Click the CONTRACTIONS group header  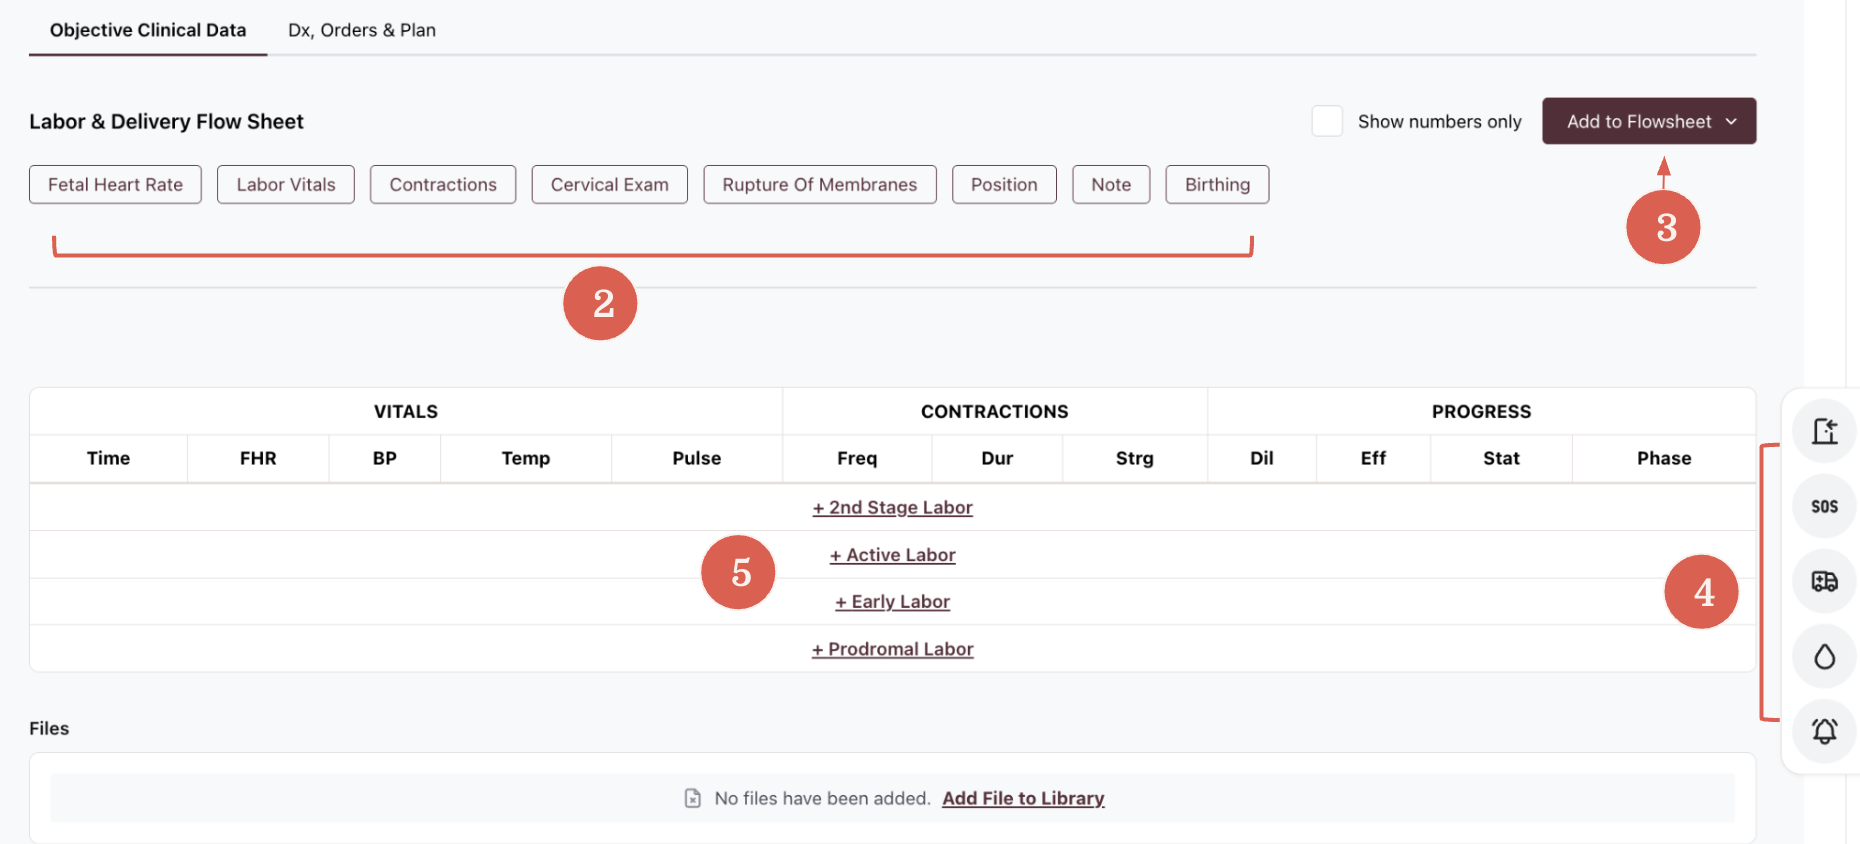(995, 411)
